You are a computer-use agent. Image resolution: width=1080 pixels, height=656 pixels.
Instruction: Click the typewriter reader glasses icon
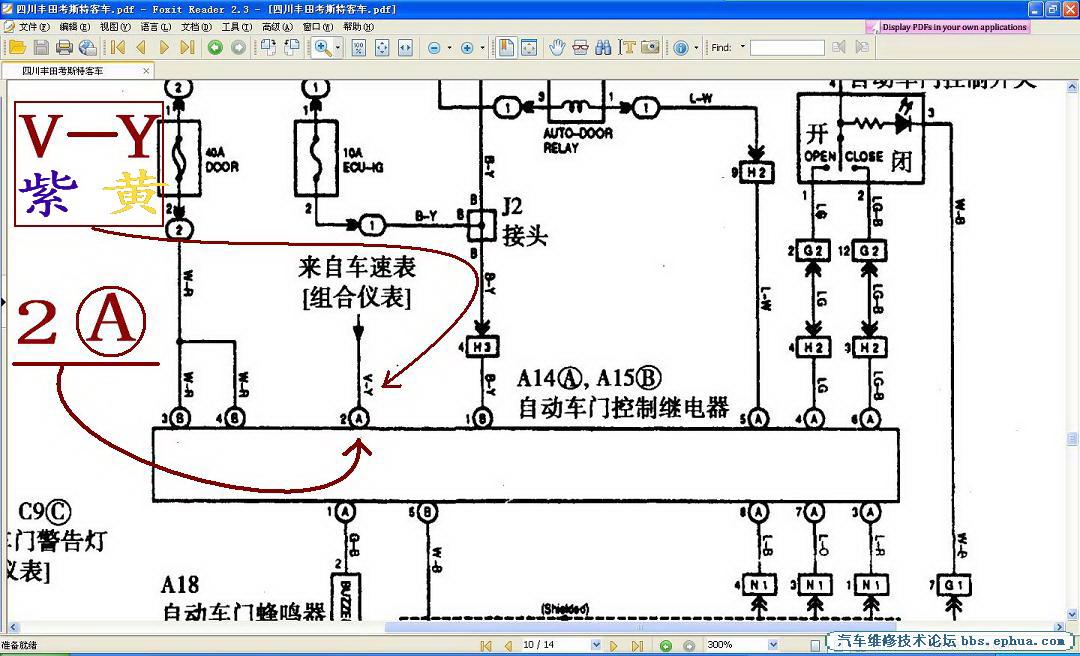581,48
